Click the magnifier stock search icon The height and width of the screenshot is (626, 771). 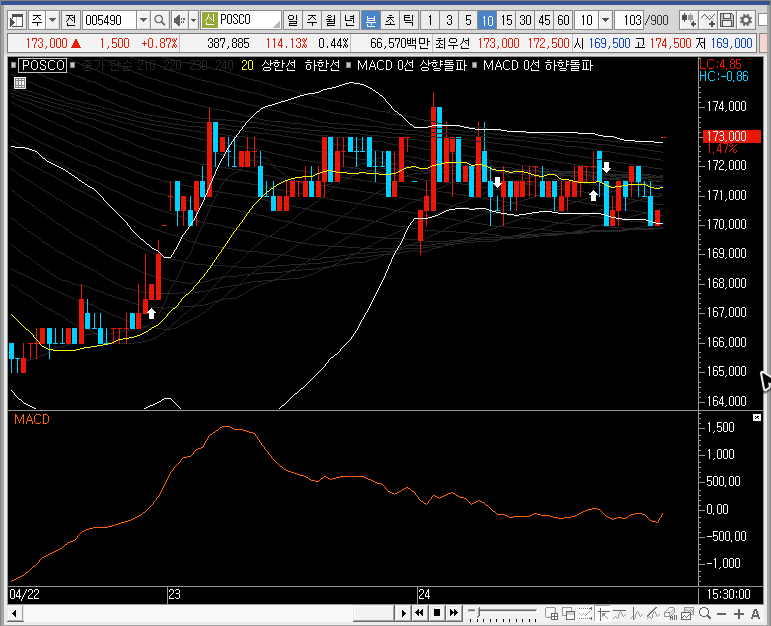point(159,20)
